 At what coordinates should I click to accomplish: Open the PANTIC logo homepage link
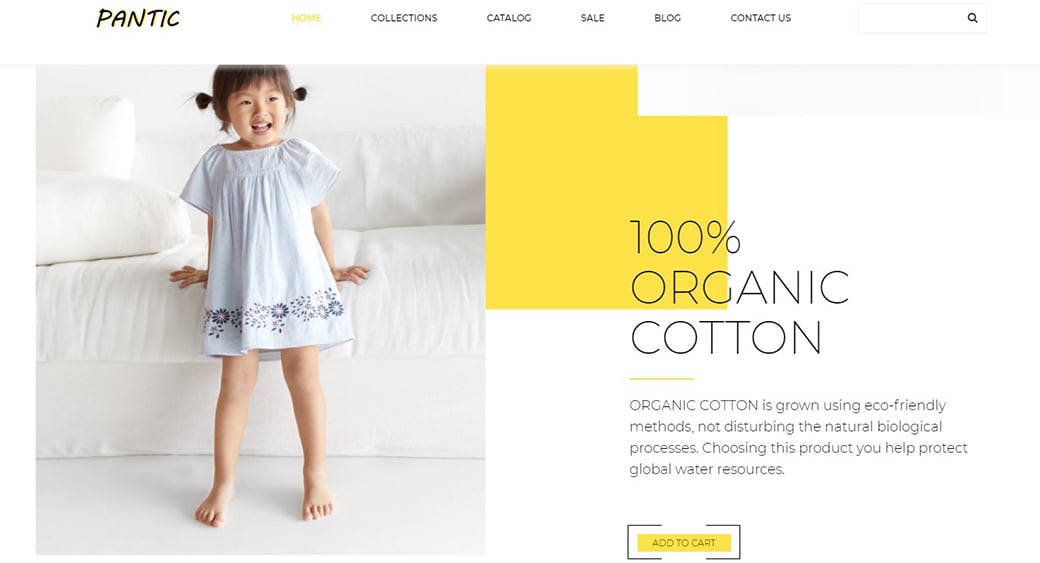click(138, 18)
